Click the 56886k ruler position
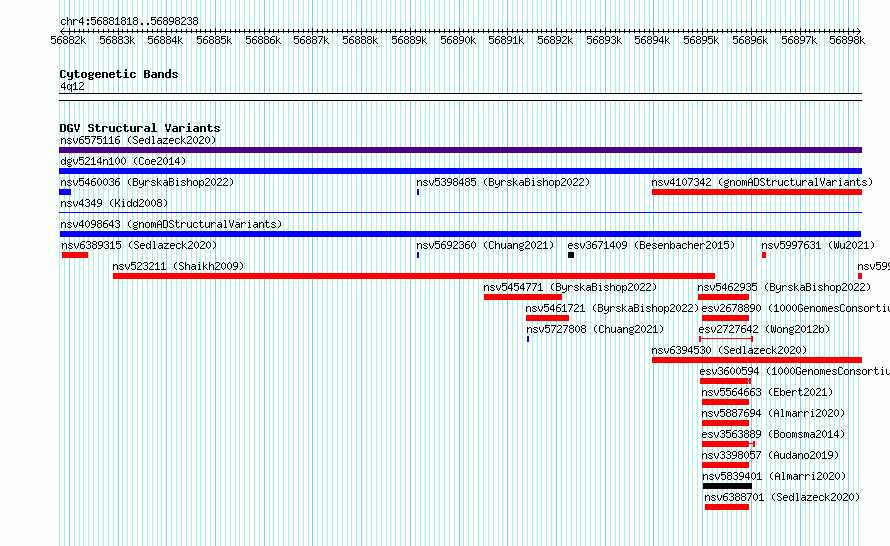This screenshot has width=890, height=546. click(263, 40)
